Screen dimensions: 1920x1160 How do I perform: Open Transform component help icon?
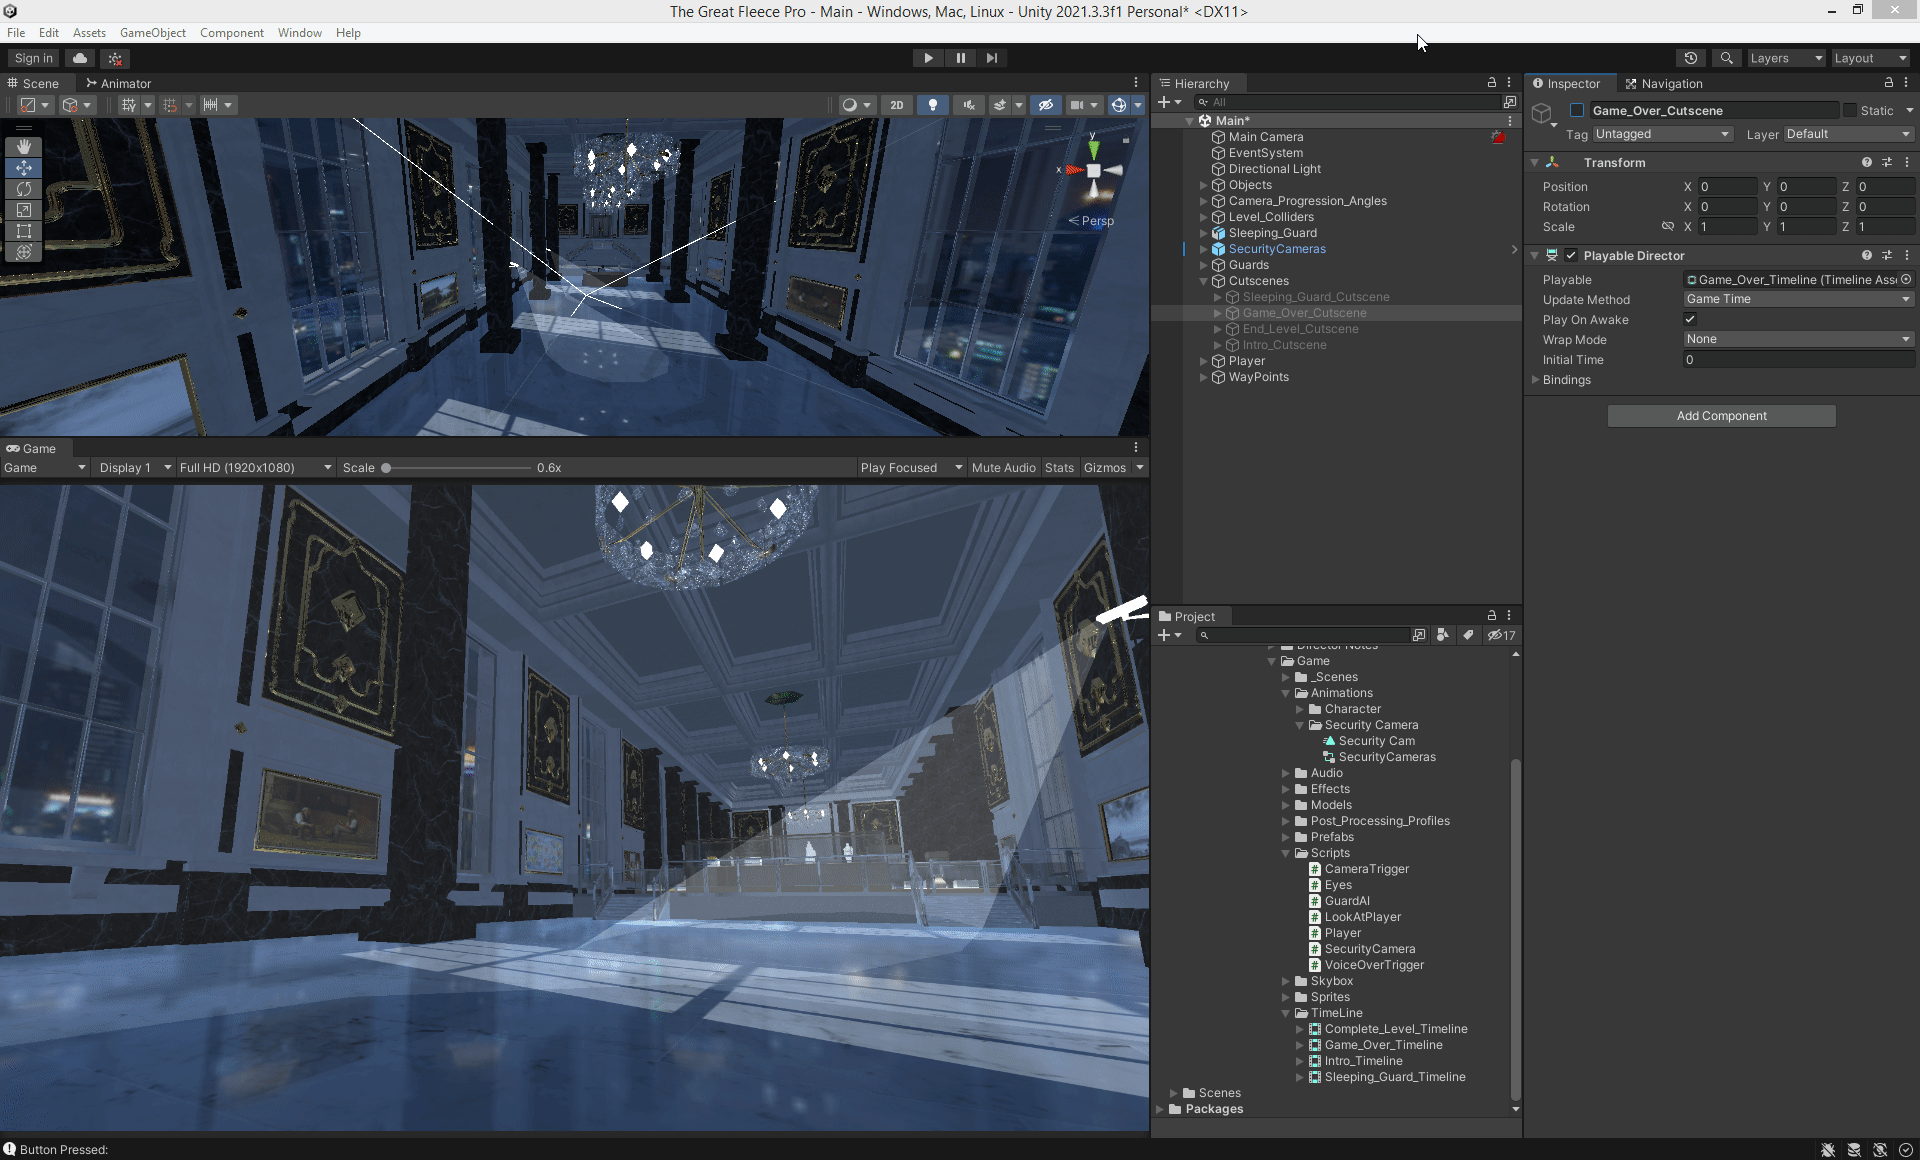[x=1866, y=162]
